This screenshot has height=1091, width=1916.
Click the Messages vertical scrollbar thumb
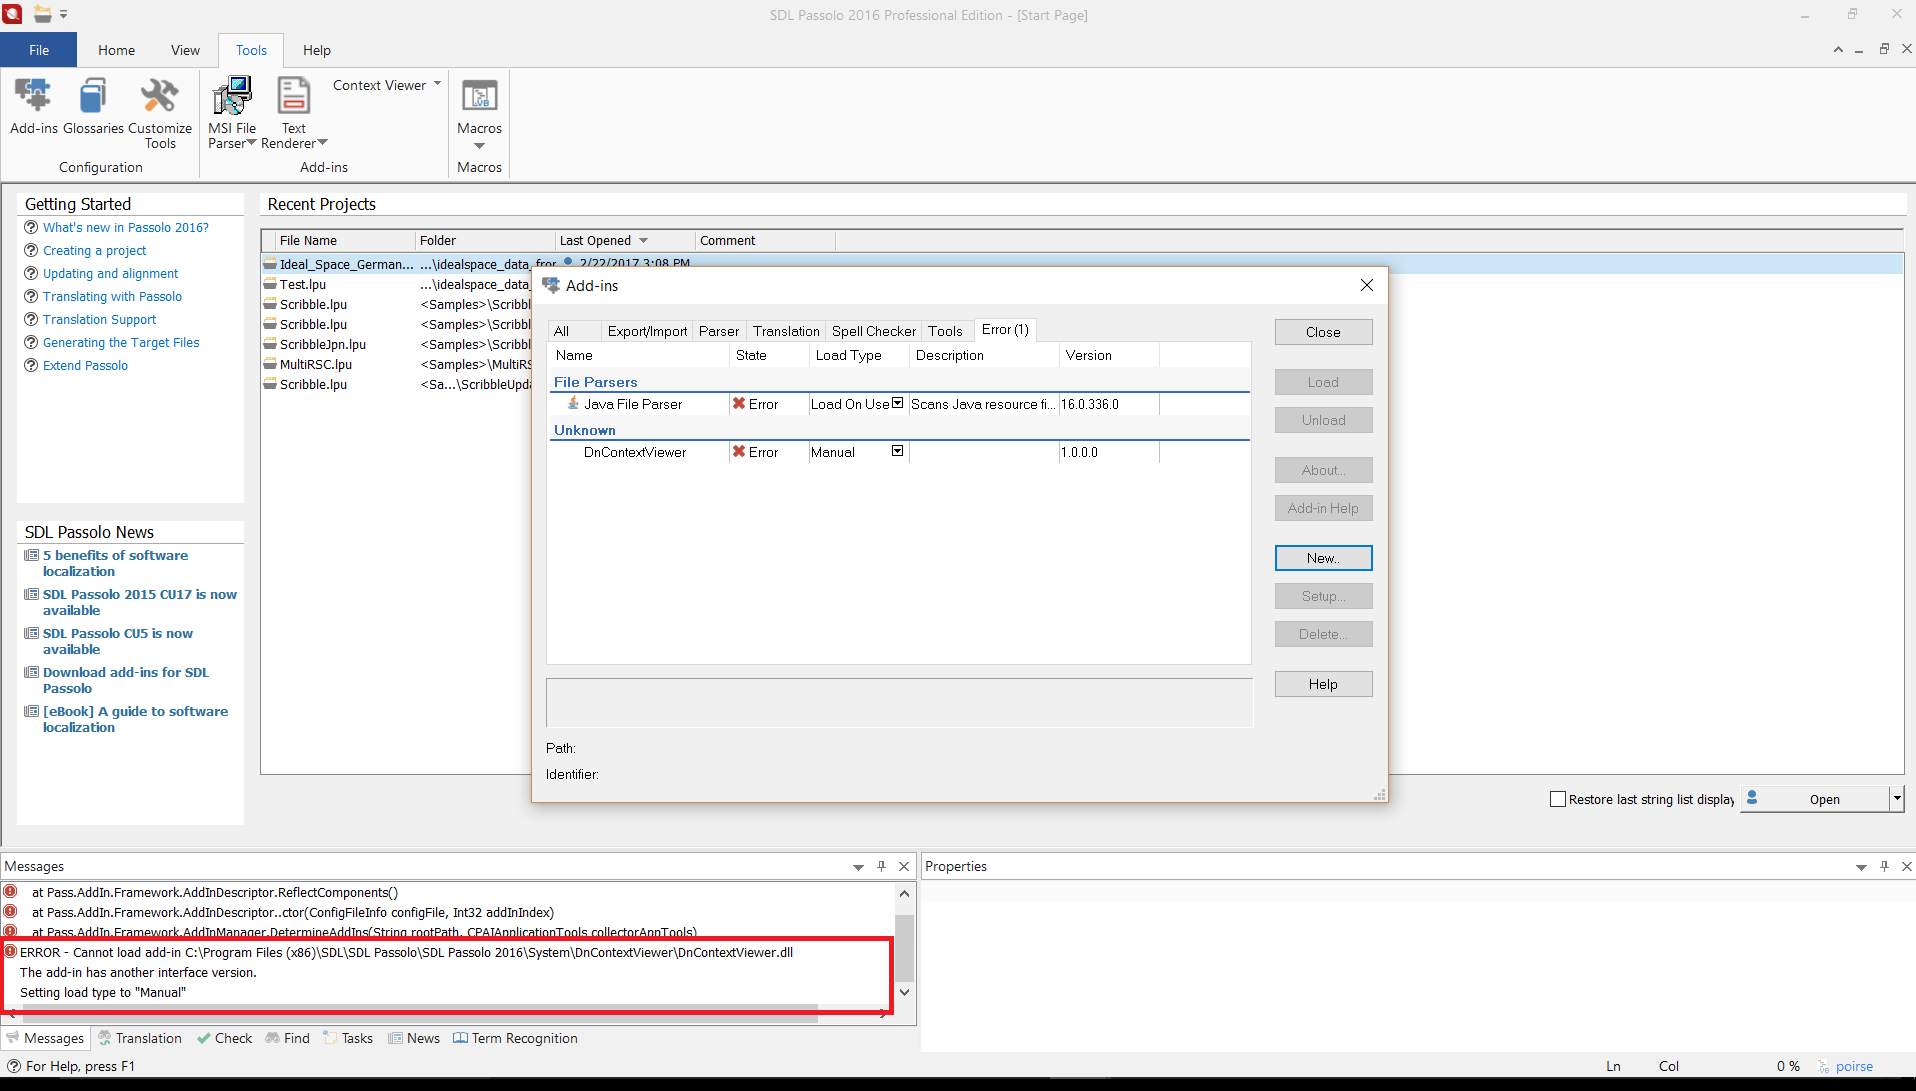(904, 948)
